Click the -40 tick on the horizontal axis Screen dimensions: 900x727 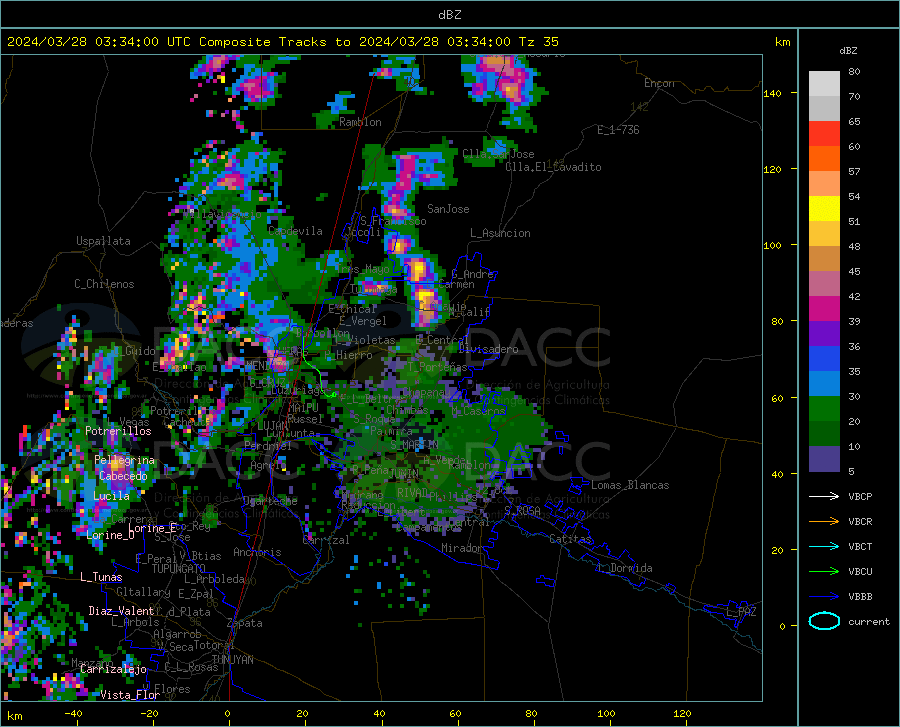coord(73,714)
